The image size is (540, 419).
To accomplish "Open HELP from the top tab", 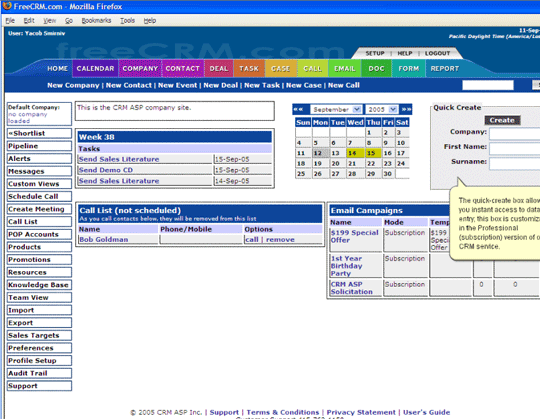I will pyautogui.click(x=405, y=53).
